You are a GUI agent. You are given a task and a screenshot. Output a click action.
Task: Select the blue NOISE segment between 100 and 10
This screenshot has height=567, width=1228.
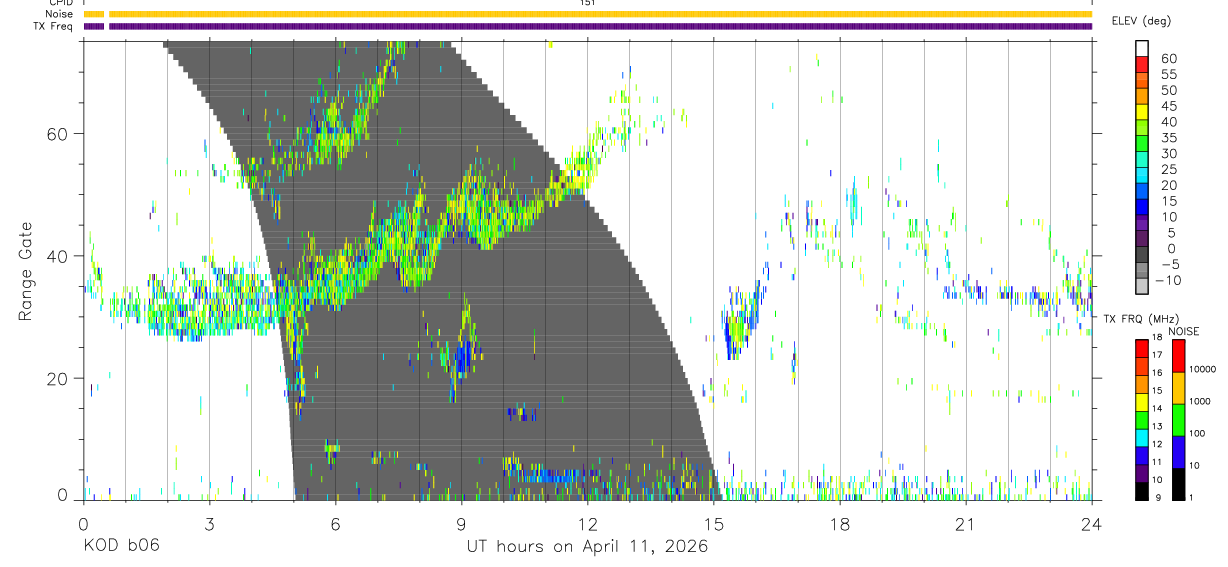coord(1179,451)
